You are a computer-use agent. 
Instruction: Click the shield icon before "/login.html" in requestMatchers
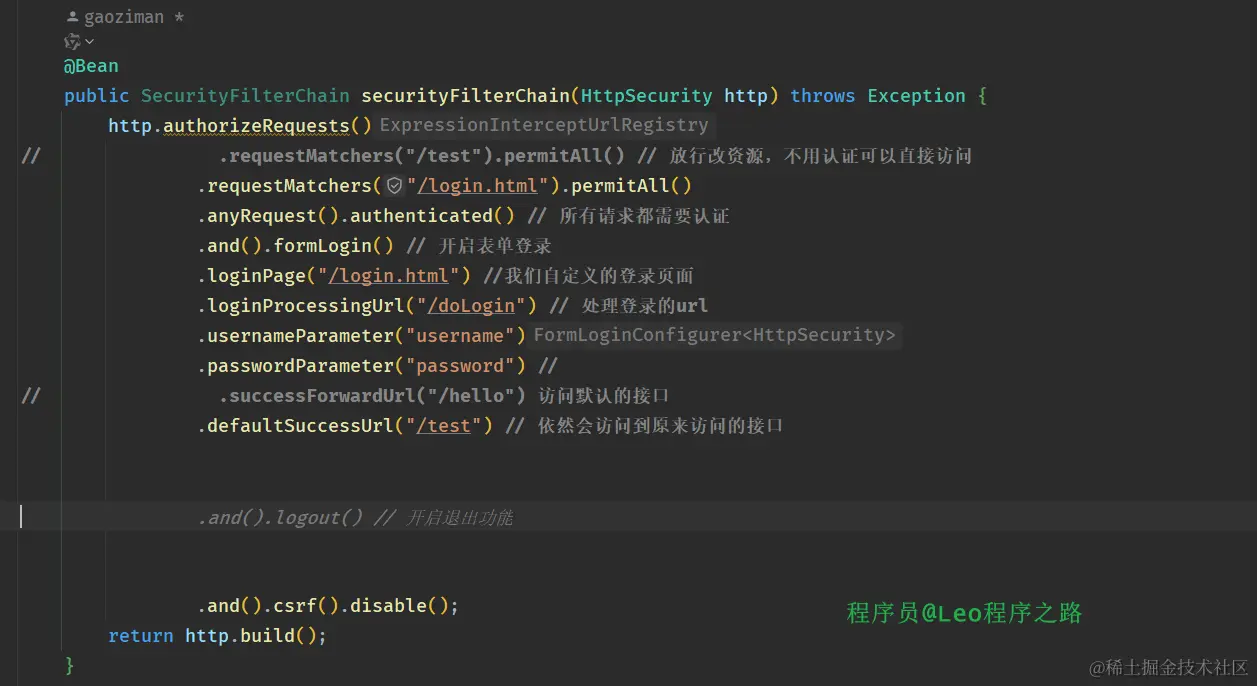(x=394, y=186)
